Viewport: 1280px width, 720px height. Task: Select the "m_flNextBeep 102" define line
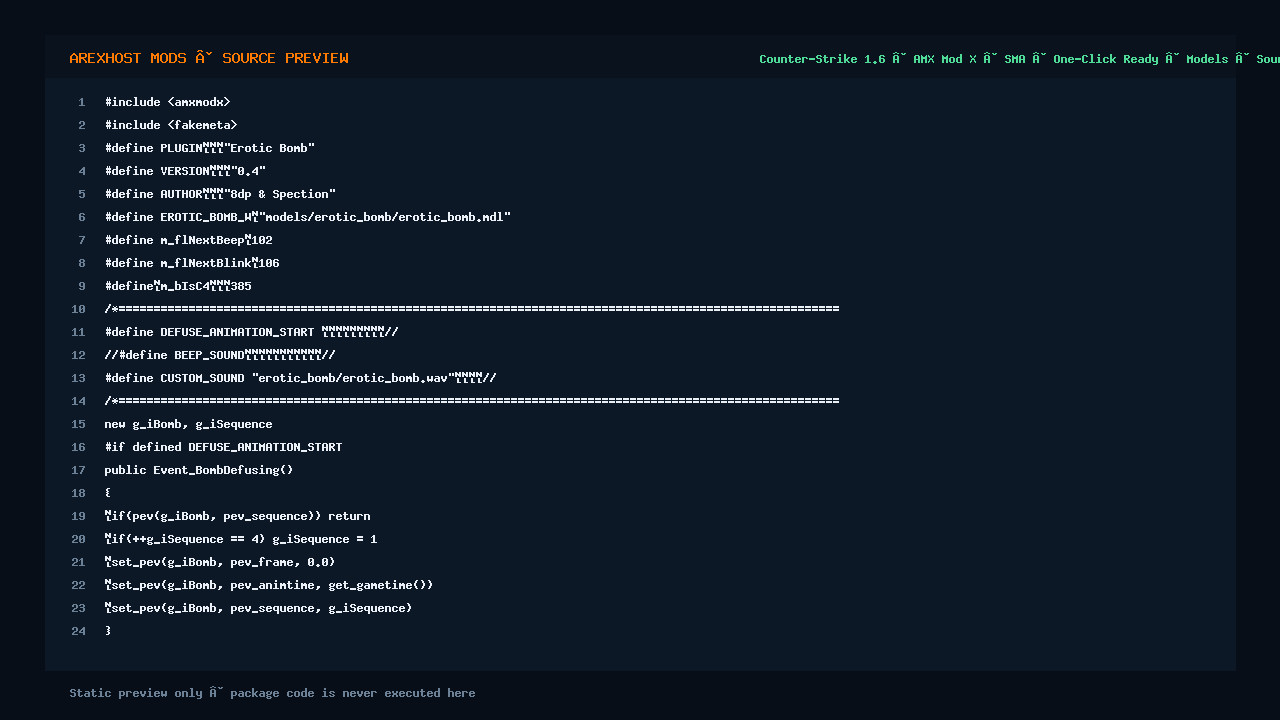coord(188,240)
